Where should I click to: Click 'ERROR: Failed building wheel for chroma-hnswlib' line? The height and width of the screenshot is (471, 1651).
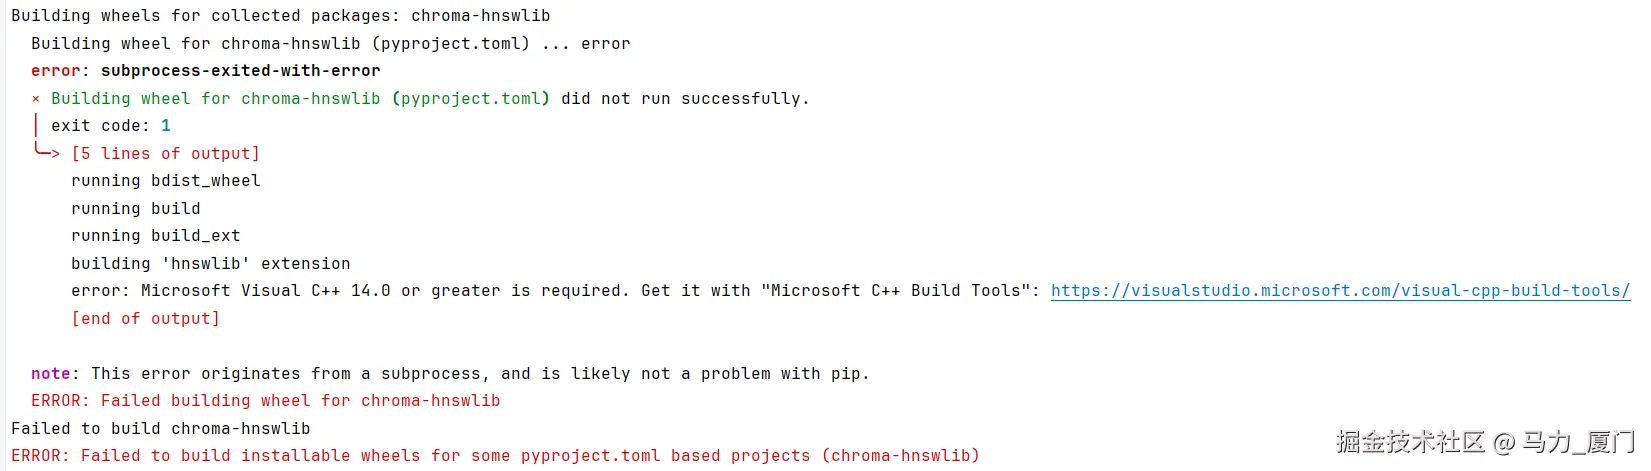click(265, 401)
